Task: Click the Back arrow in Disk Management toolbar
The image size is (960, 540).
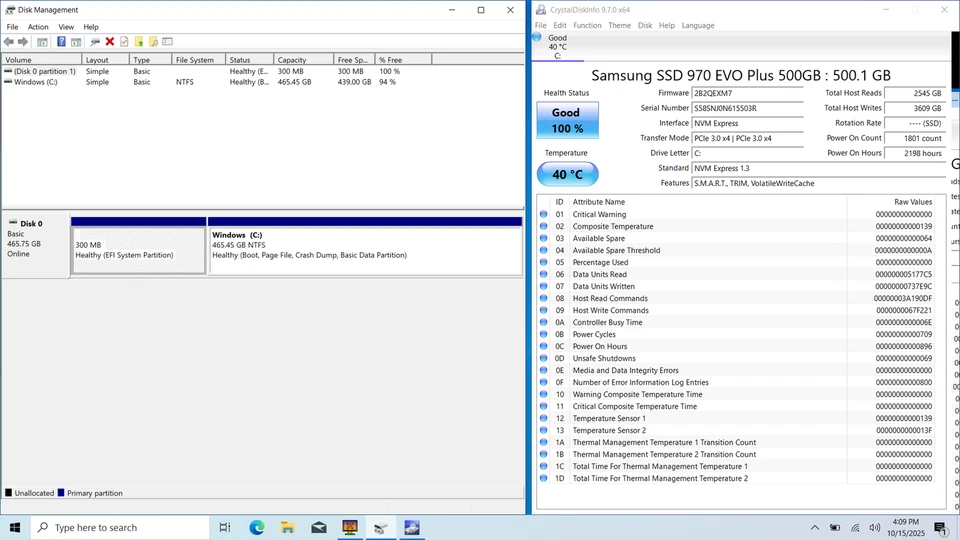Action: click(9, 42)
